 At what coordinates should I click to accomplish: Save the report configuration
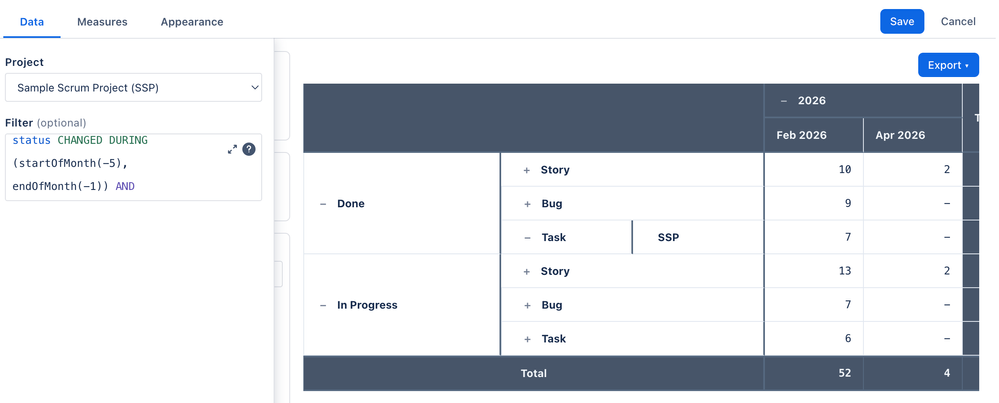(902, 21)
